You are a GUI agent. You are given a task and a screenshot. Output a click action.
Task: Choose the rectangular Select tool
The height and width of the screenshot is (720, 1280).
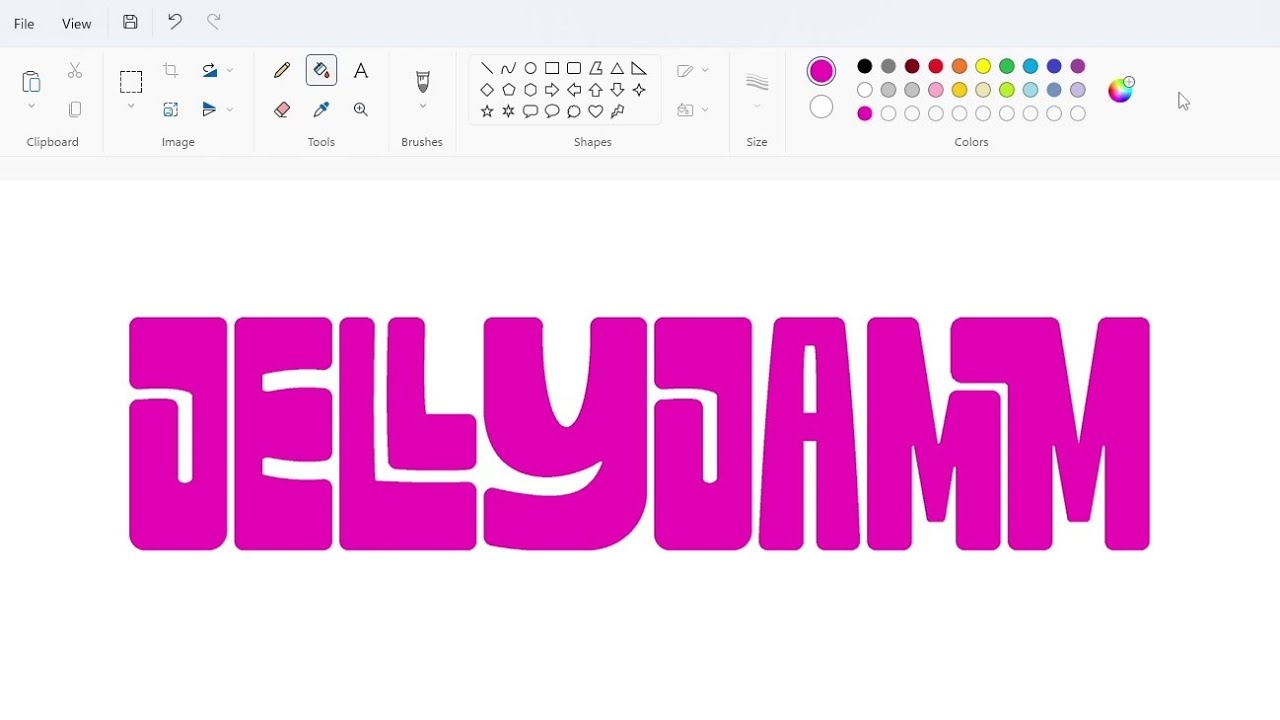(131, 81)
